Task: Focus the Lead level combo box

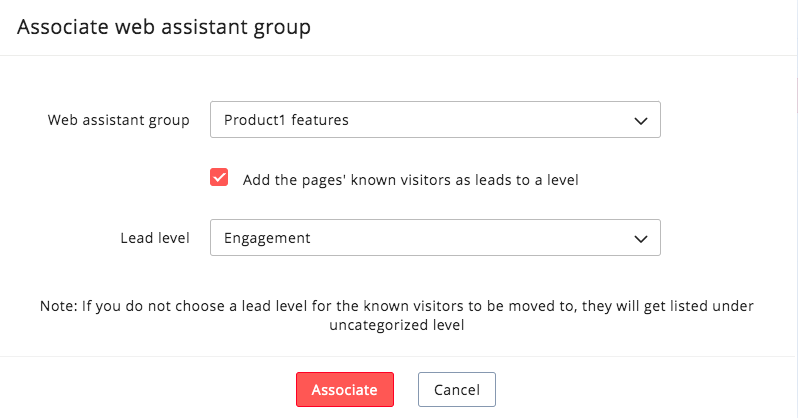Action: [x=435, y=238]
